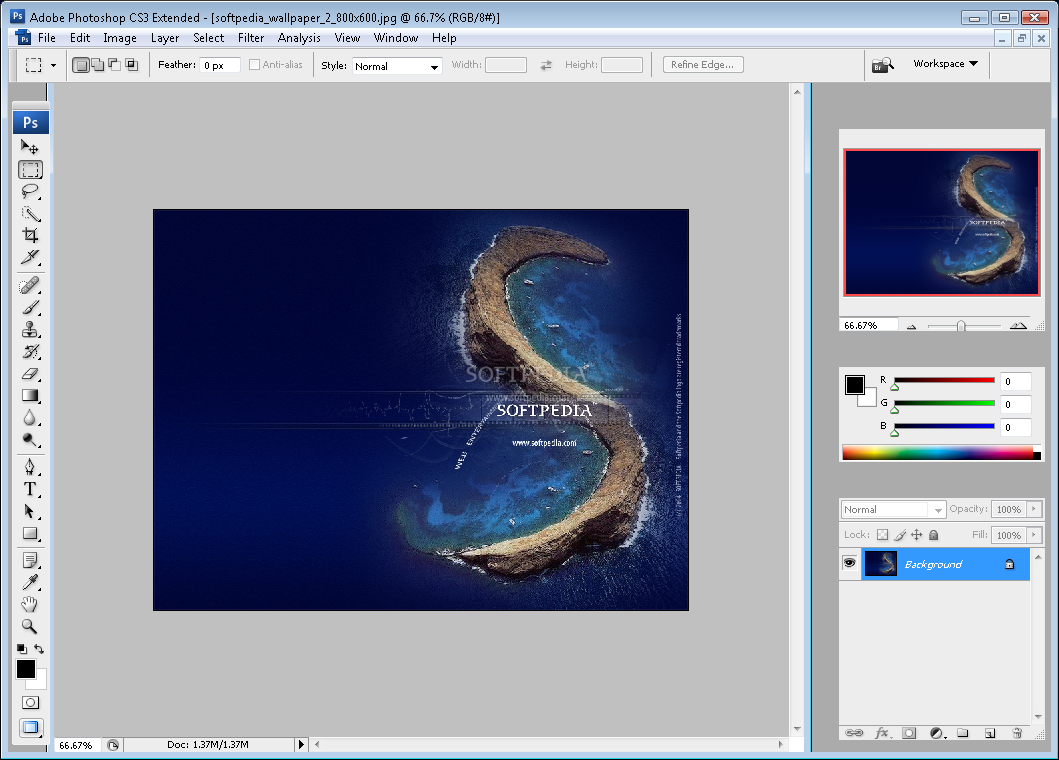
Task: Expand the layer blend mode dropdown
Action: pyautogui.click(x=893, y=510)
